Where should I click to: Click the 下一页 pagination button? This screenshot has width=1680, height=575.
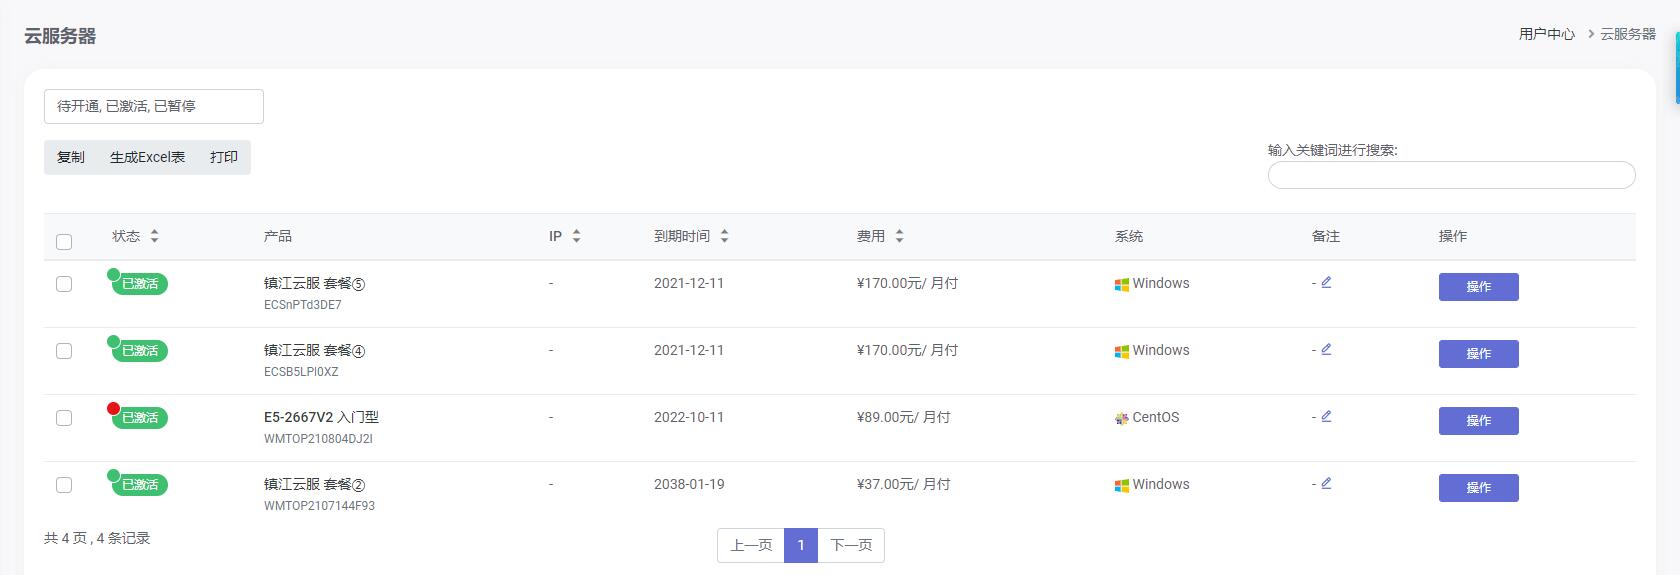851,545
